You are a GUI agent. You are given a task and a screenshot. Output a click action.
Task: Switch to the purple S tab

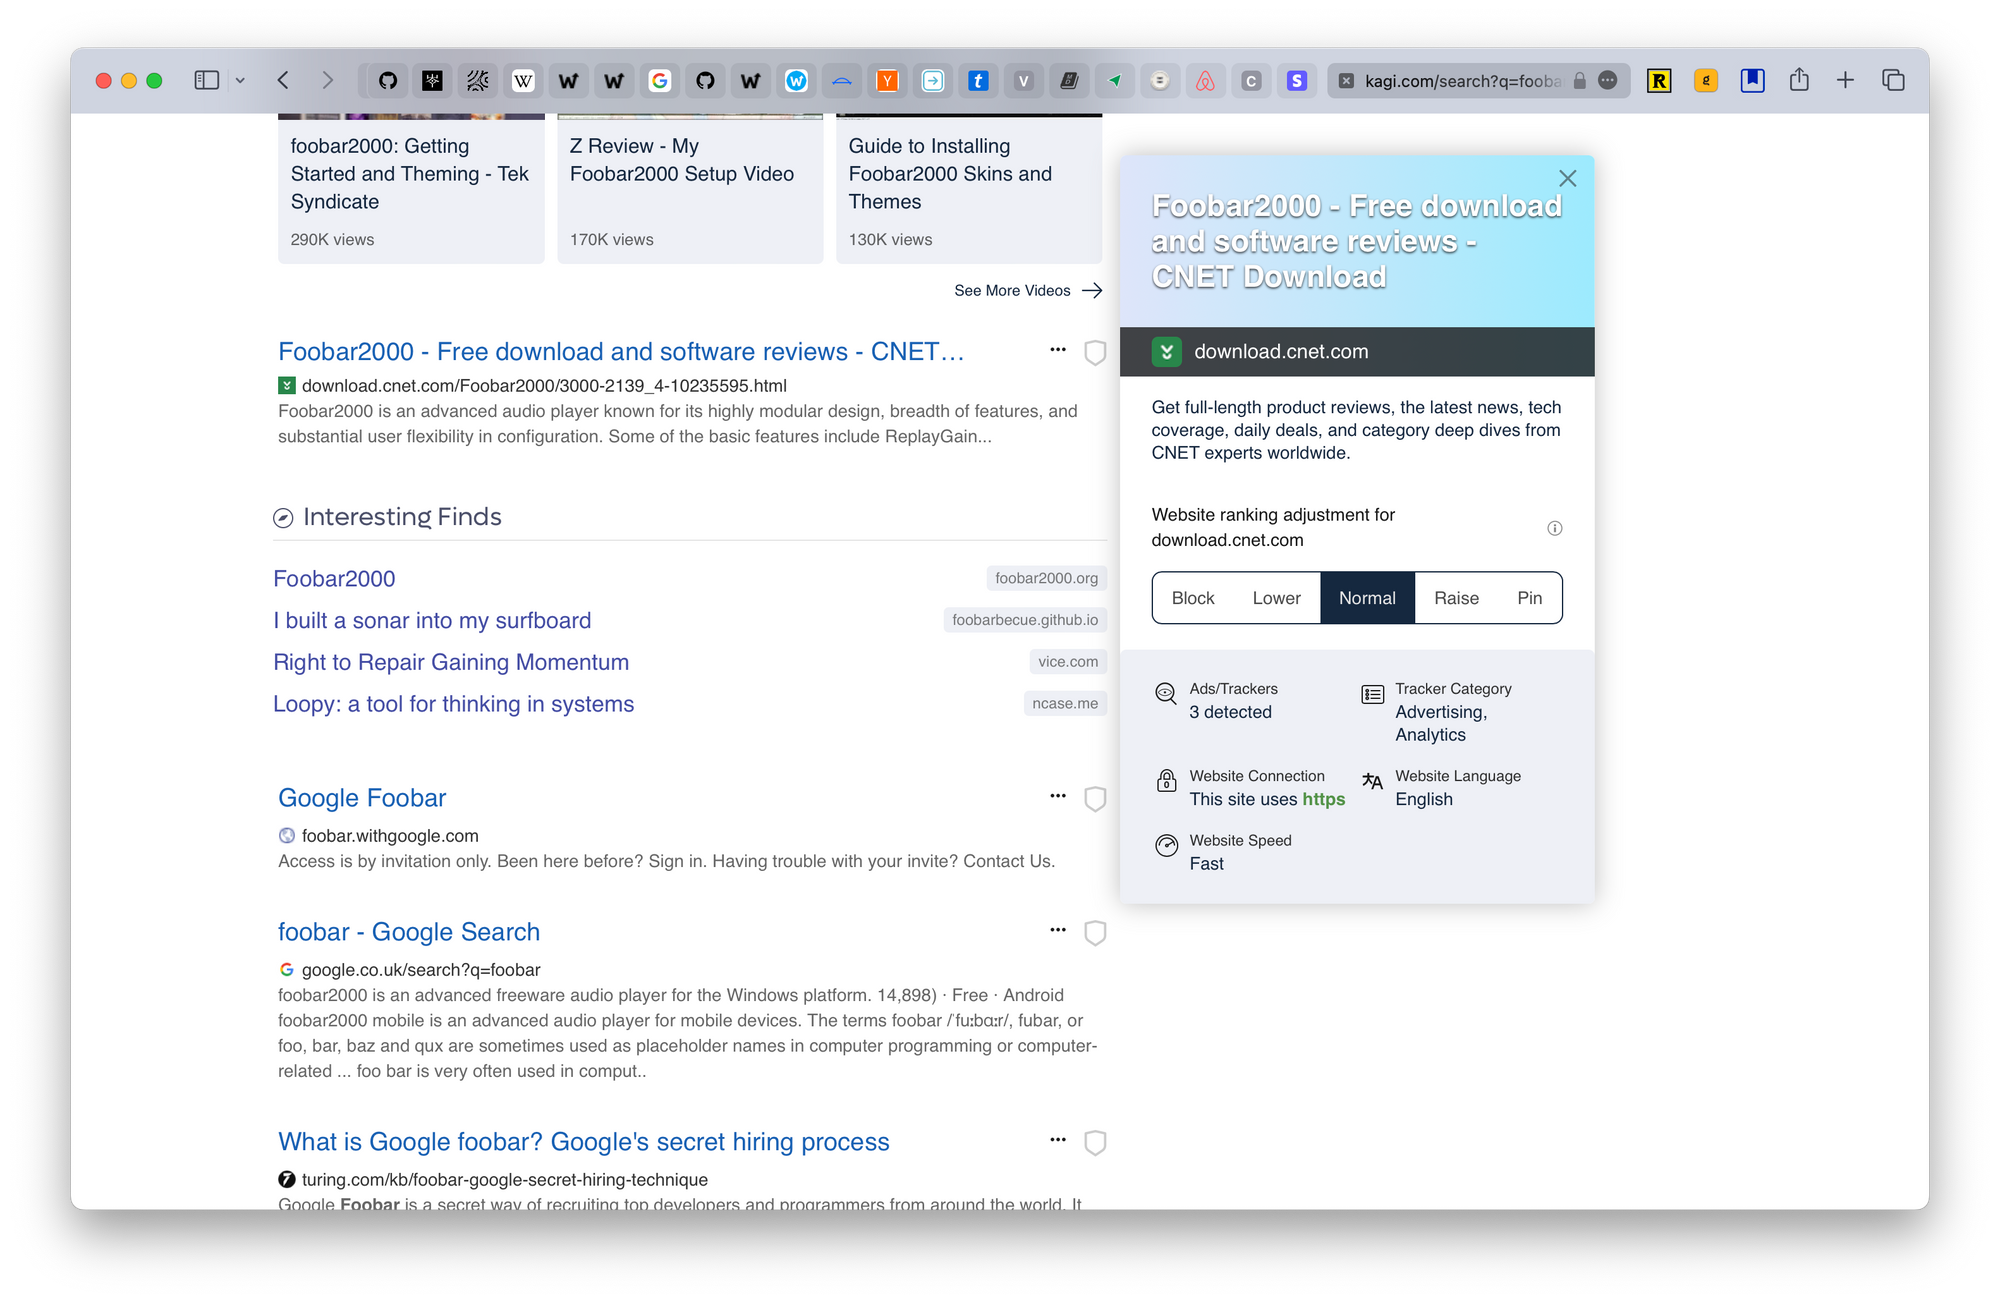pos(1297,81)
